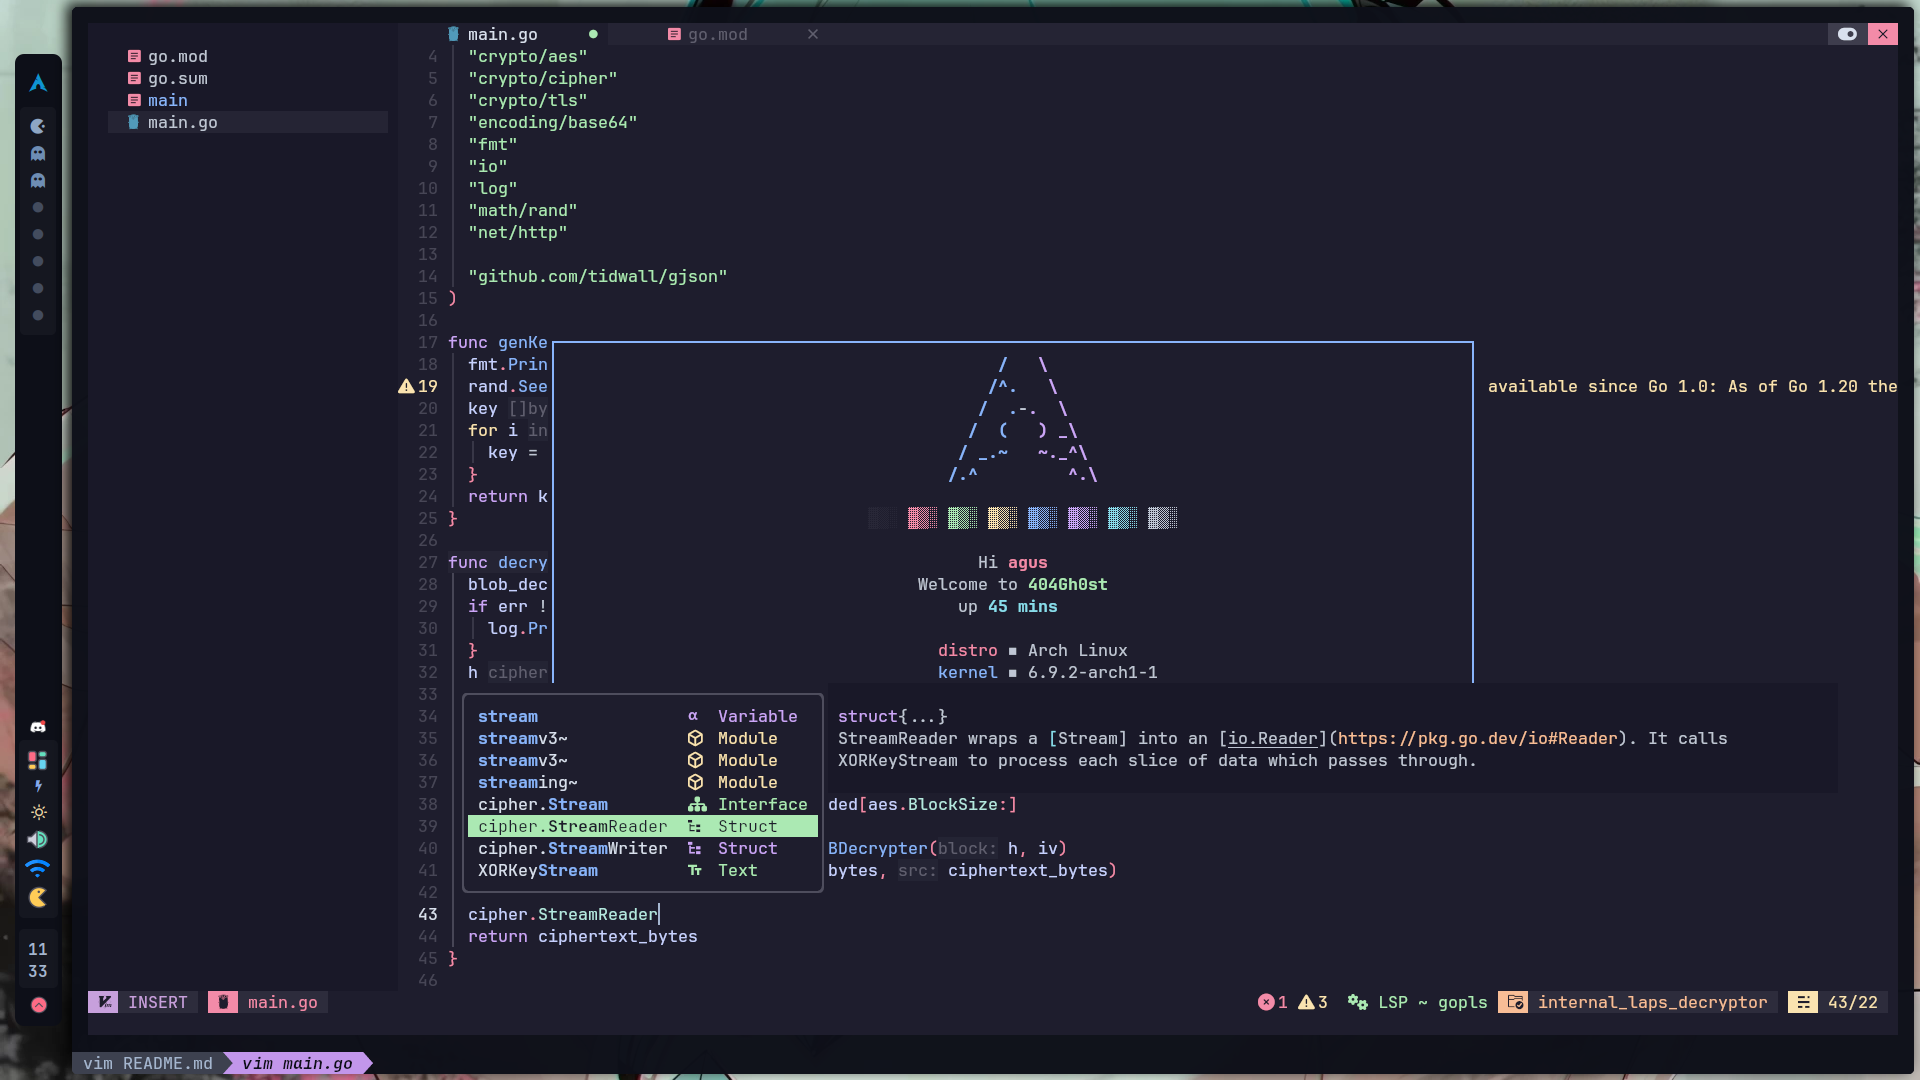Open the dashboard widget icon

click(38, 760)
